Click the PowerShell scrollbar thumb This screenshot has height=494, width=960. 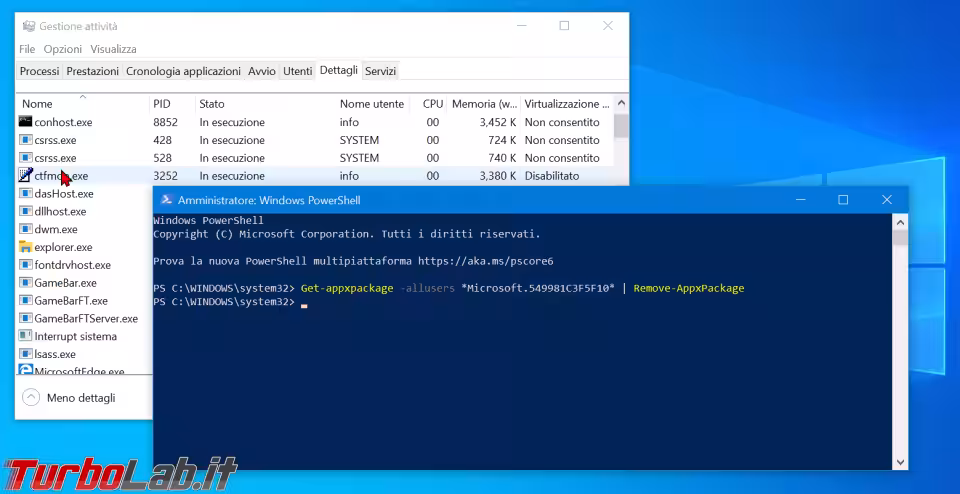[x=899, y=238]
